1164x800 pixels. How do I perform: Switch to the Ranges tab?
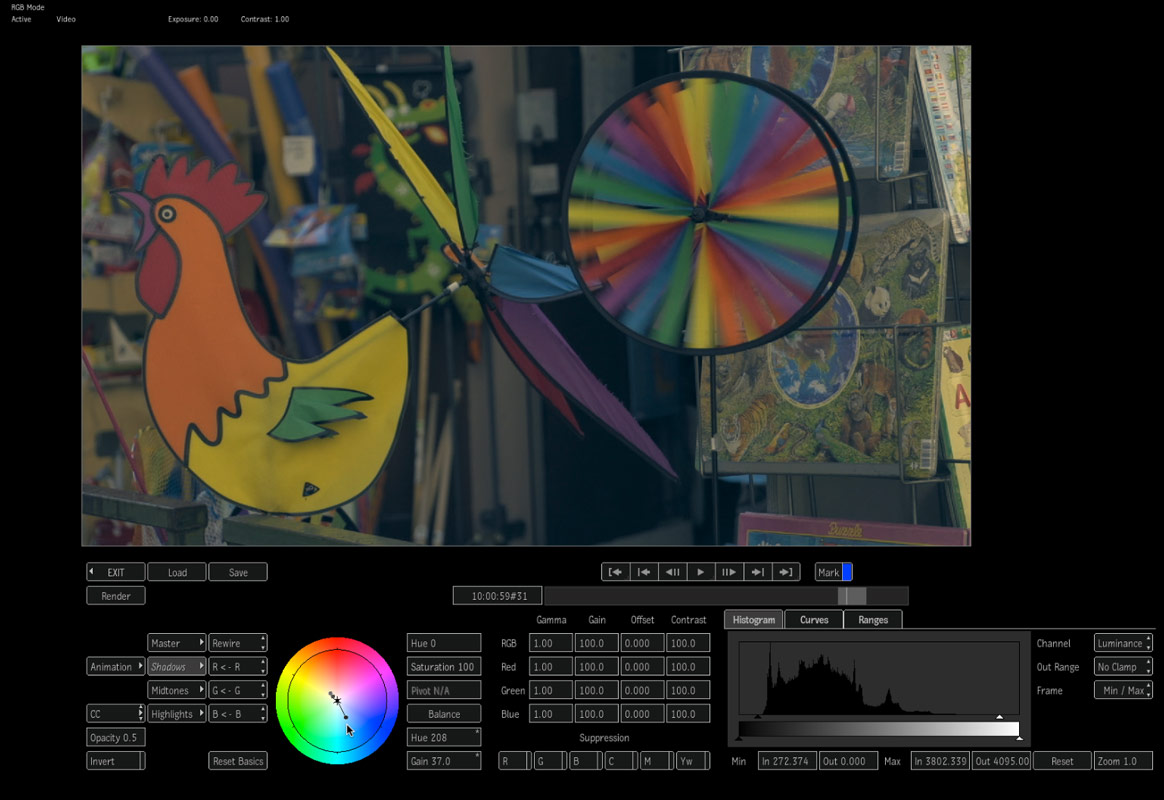tap(873, 620)
